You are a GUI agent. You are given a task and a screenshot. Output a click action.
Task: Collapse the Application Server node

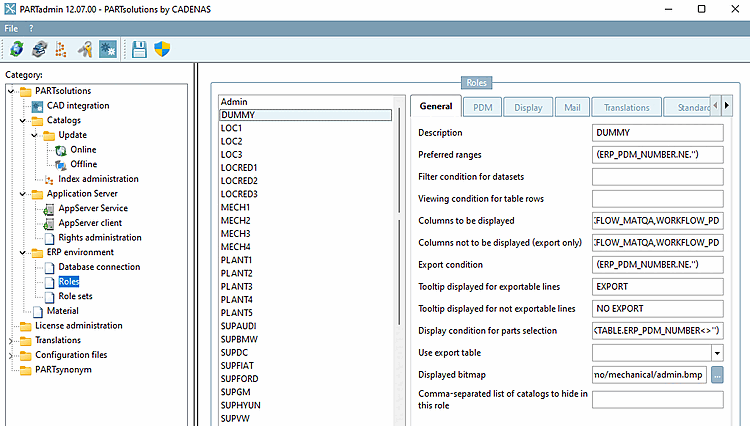pos(22,194)
